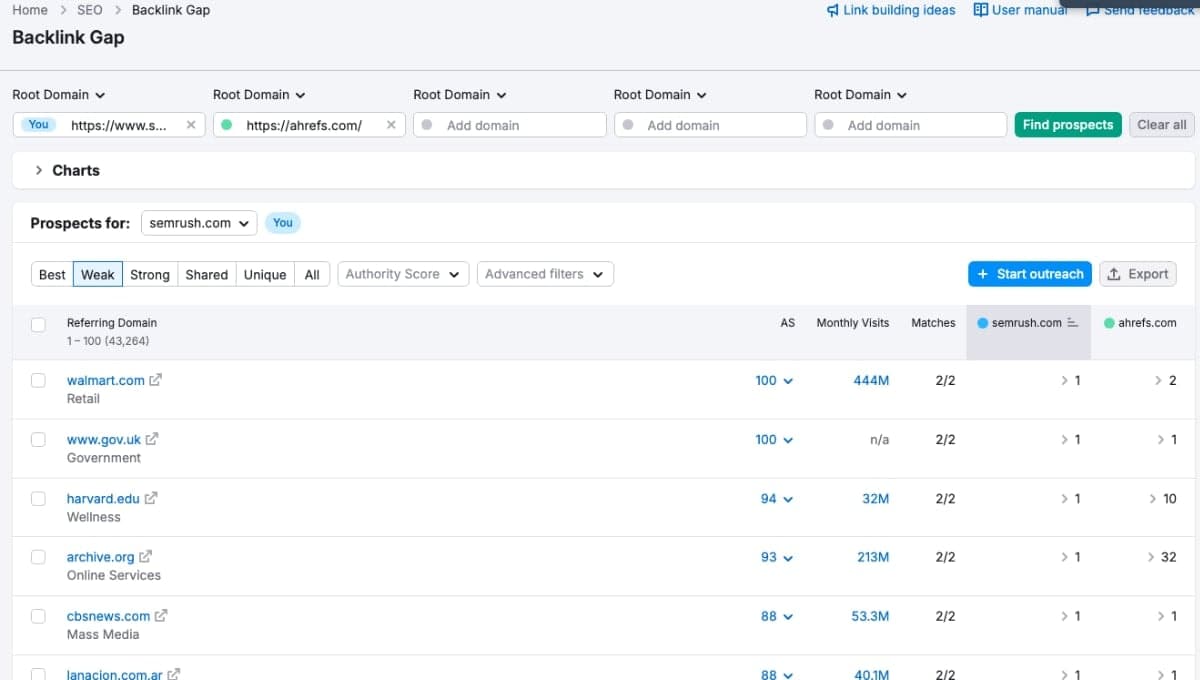Select the Shared tab
This screenshot has height=680, width=1200.
[207, 274]
